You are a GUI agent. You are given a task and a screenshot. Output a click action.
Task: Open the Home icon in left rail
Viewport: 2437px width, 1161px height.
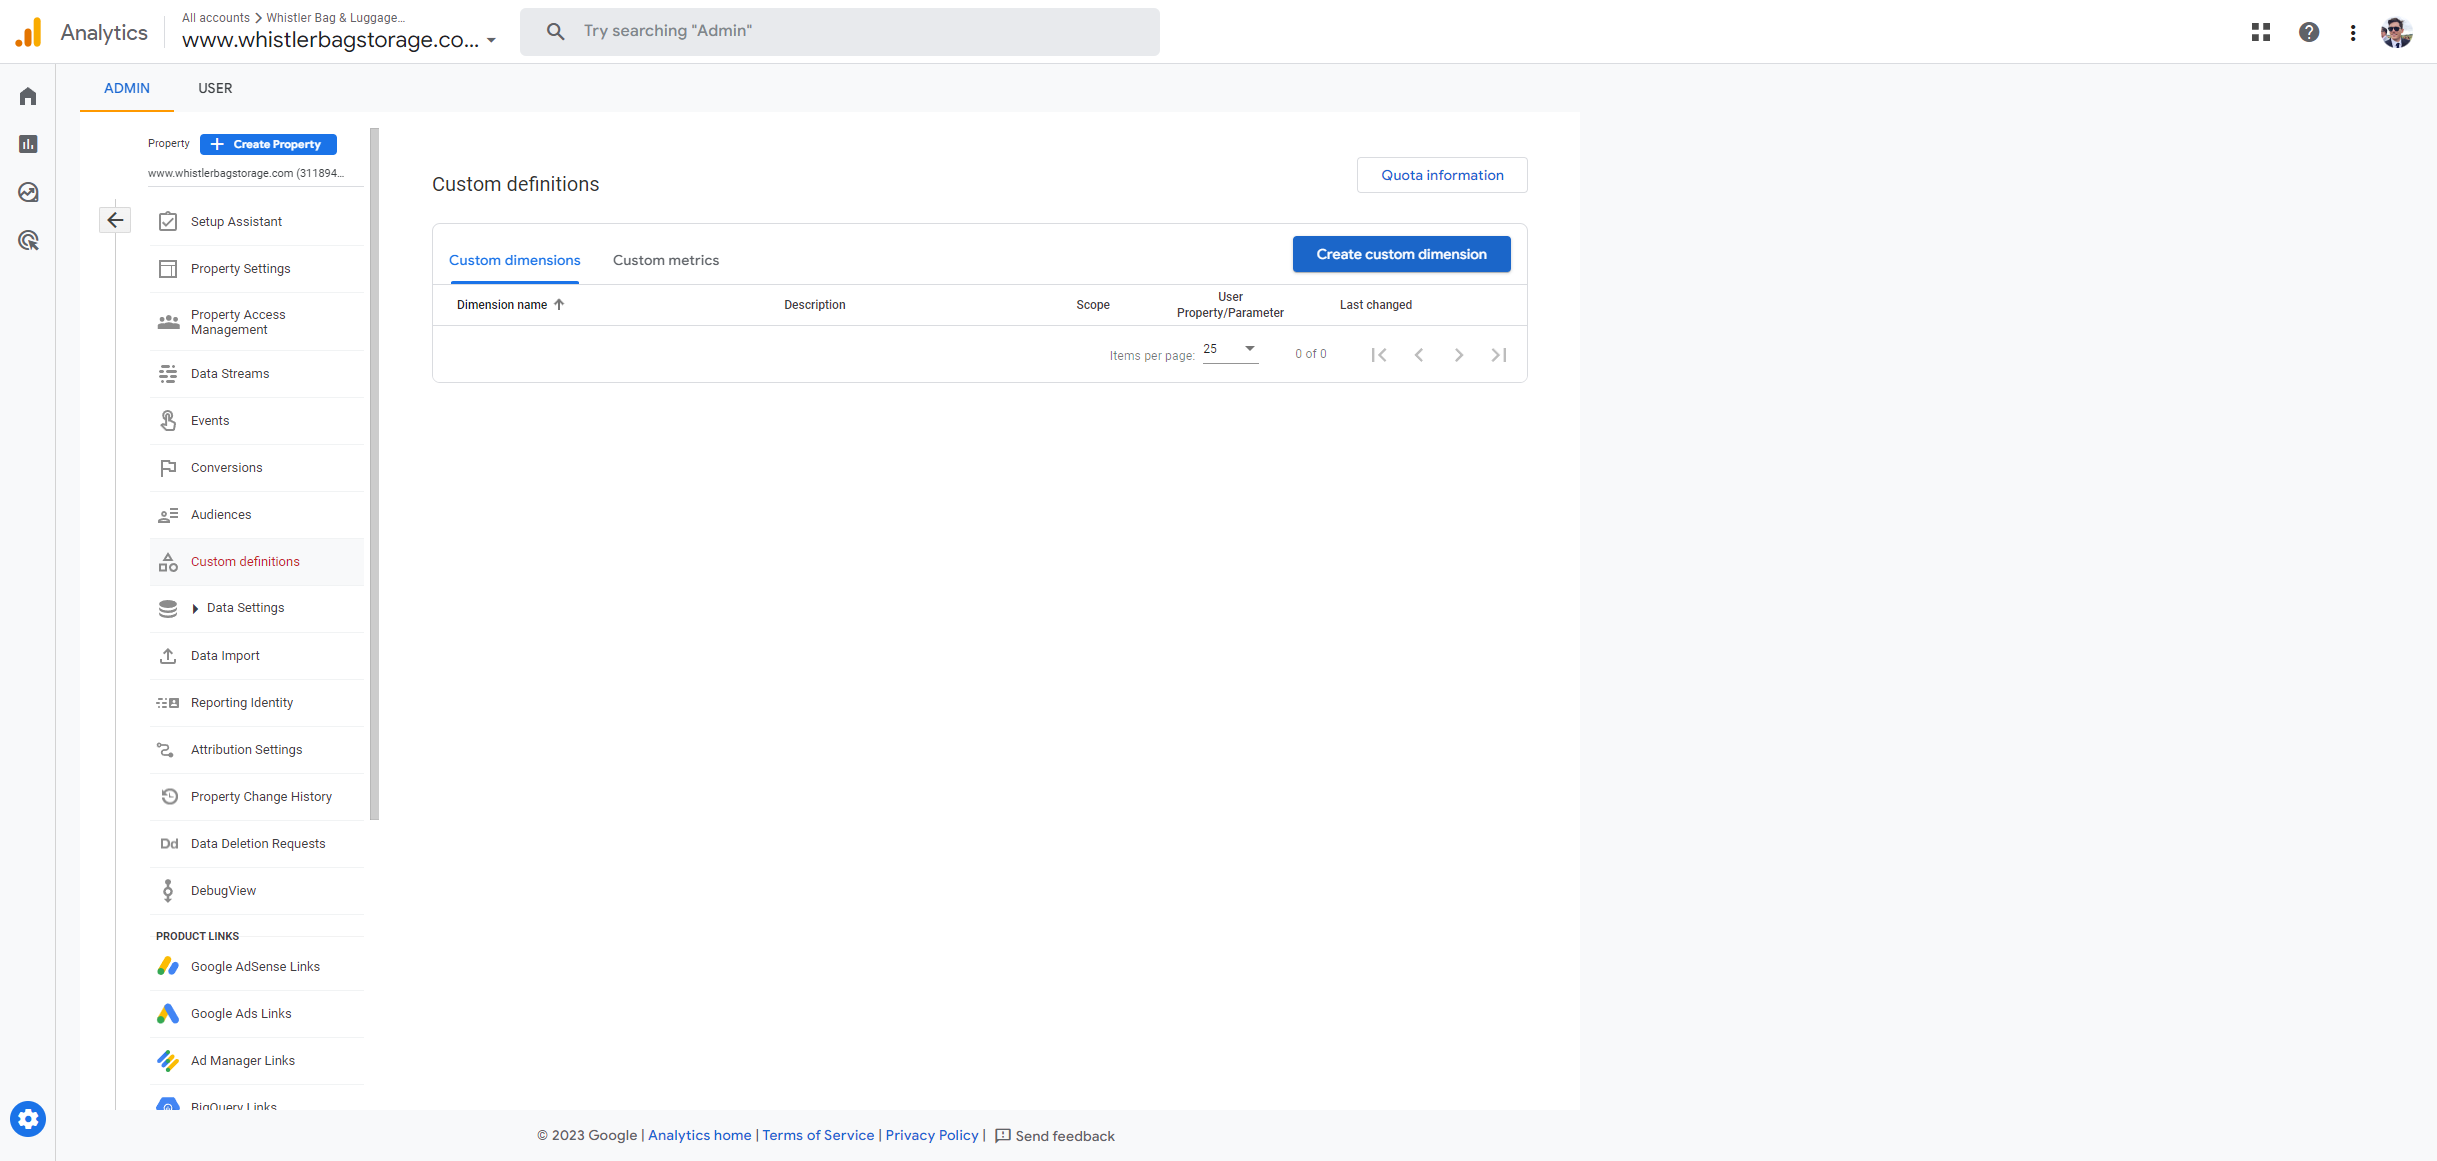28,96
